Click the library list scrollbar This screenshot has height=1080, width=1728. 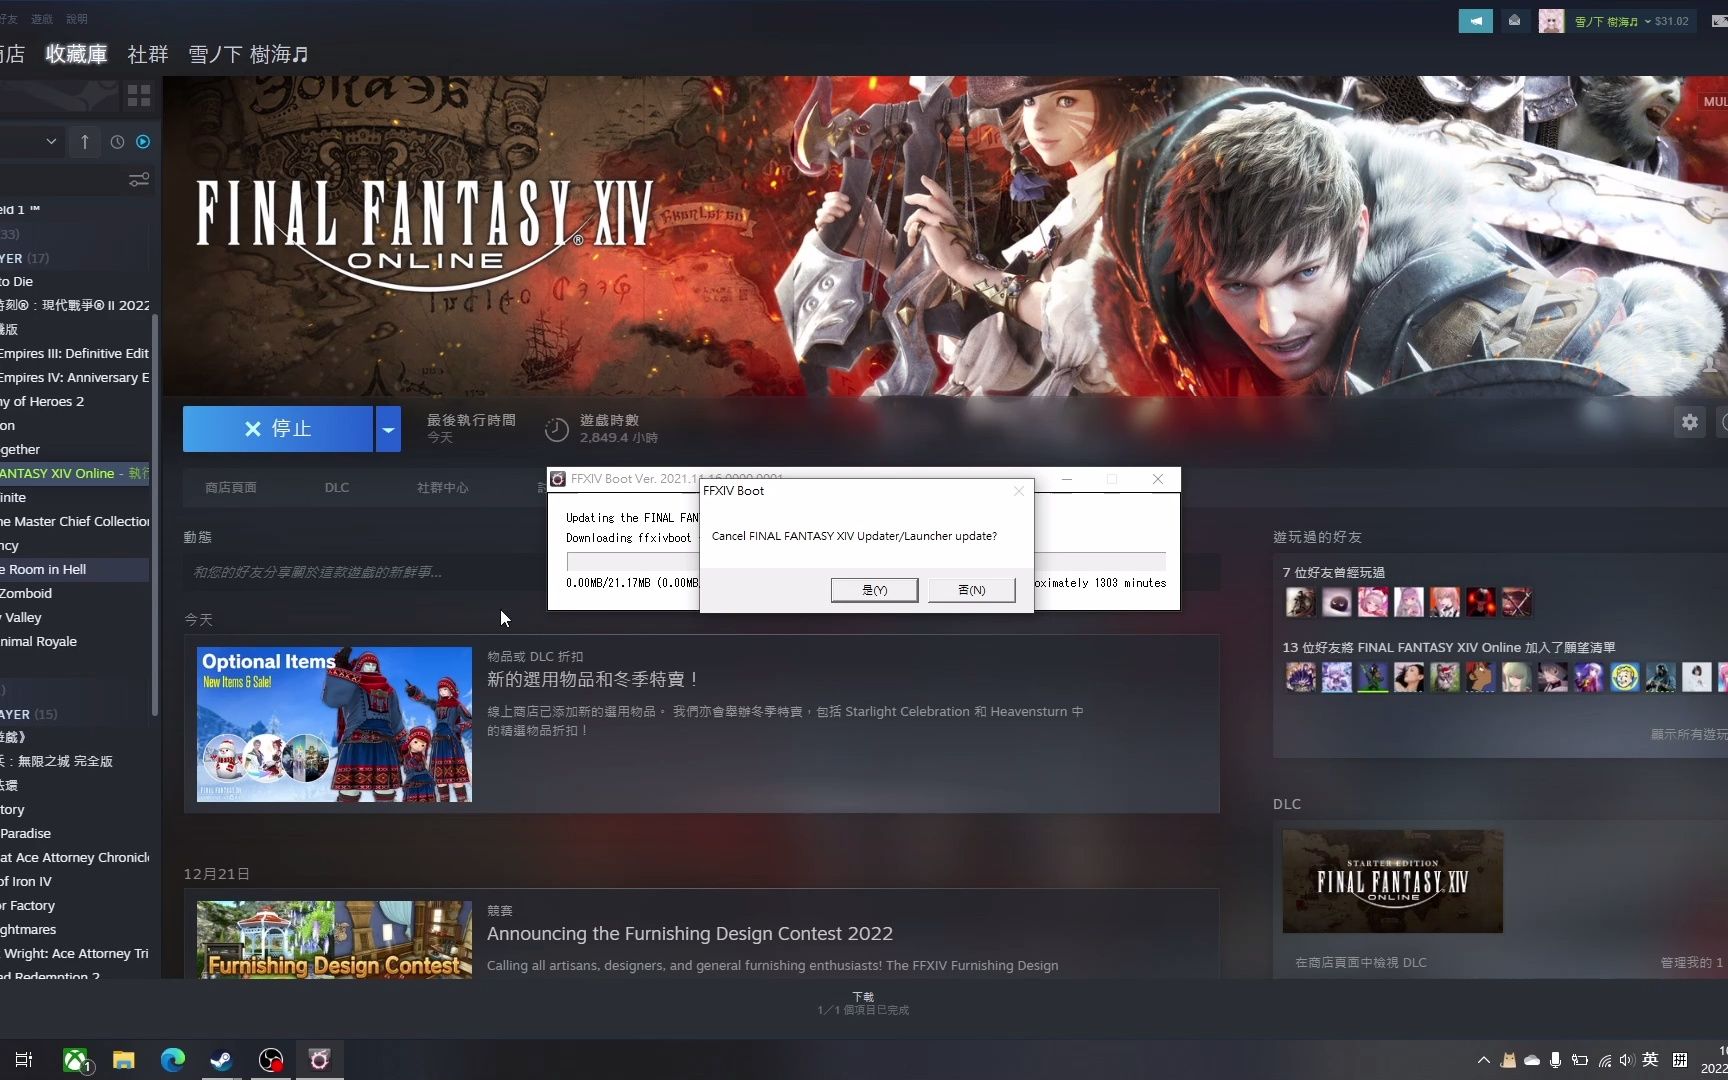(155, 515)
